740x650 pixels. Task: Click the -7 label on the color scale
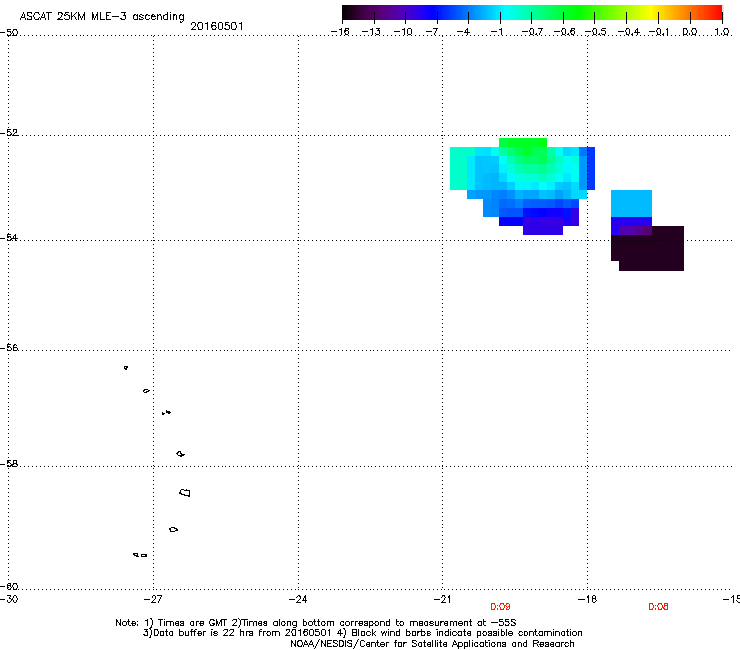click(434, 32)
